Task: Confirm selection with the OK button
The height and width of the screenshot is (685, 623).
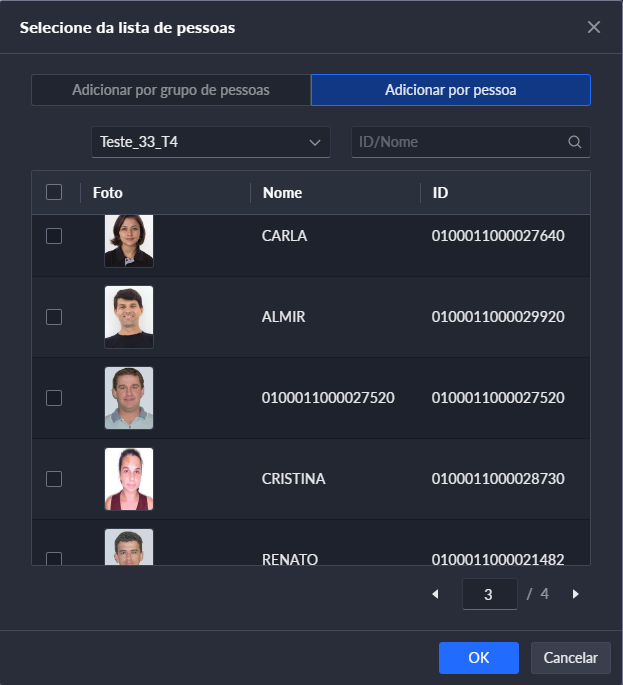Action: pyautogui.click(x=478, y=658)
